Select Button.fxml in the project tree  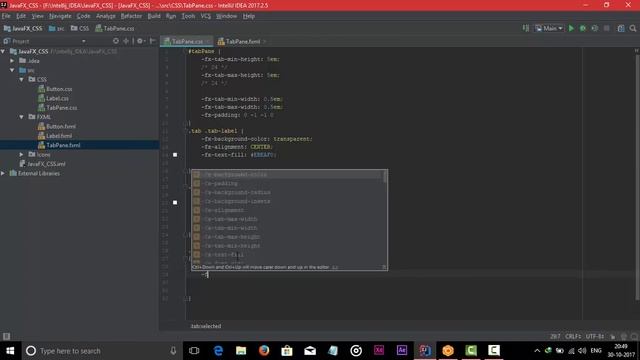coord(60,127)
